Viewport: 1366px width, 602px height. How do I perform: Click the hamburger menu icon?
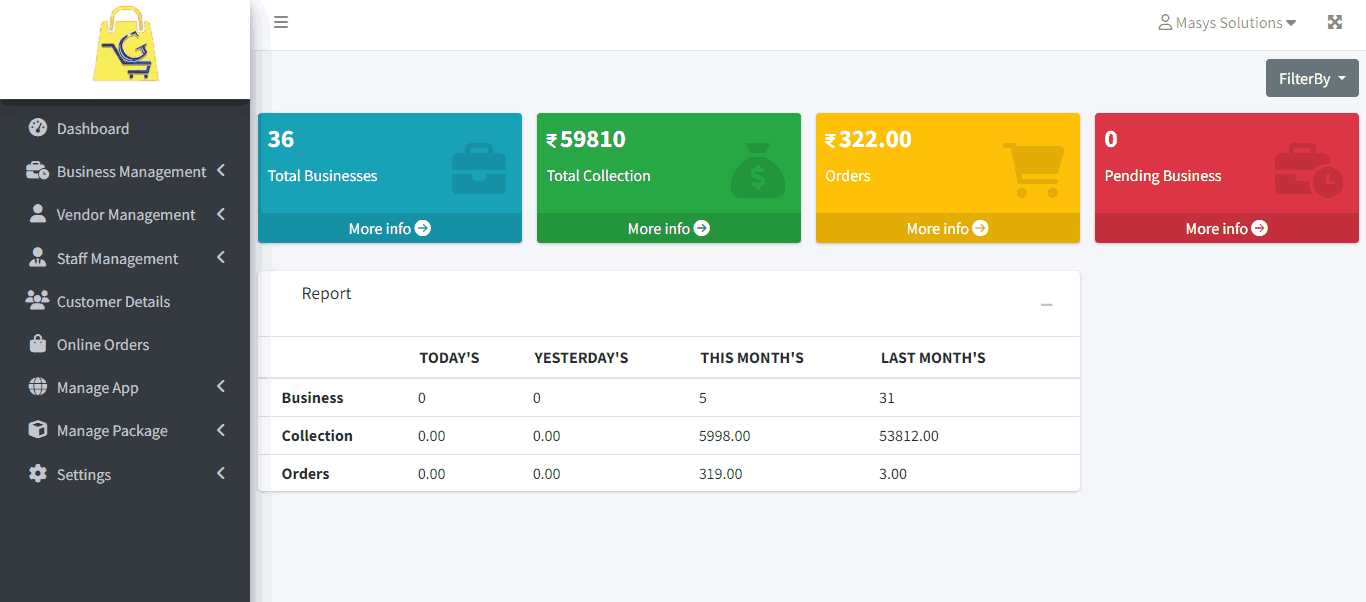(x=281, y=22)
